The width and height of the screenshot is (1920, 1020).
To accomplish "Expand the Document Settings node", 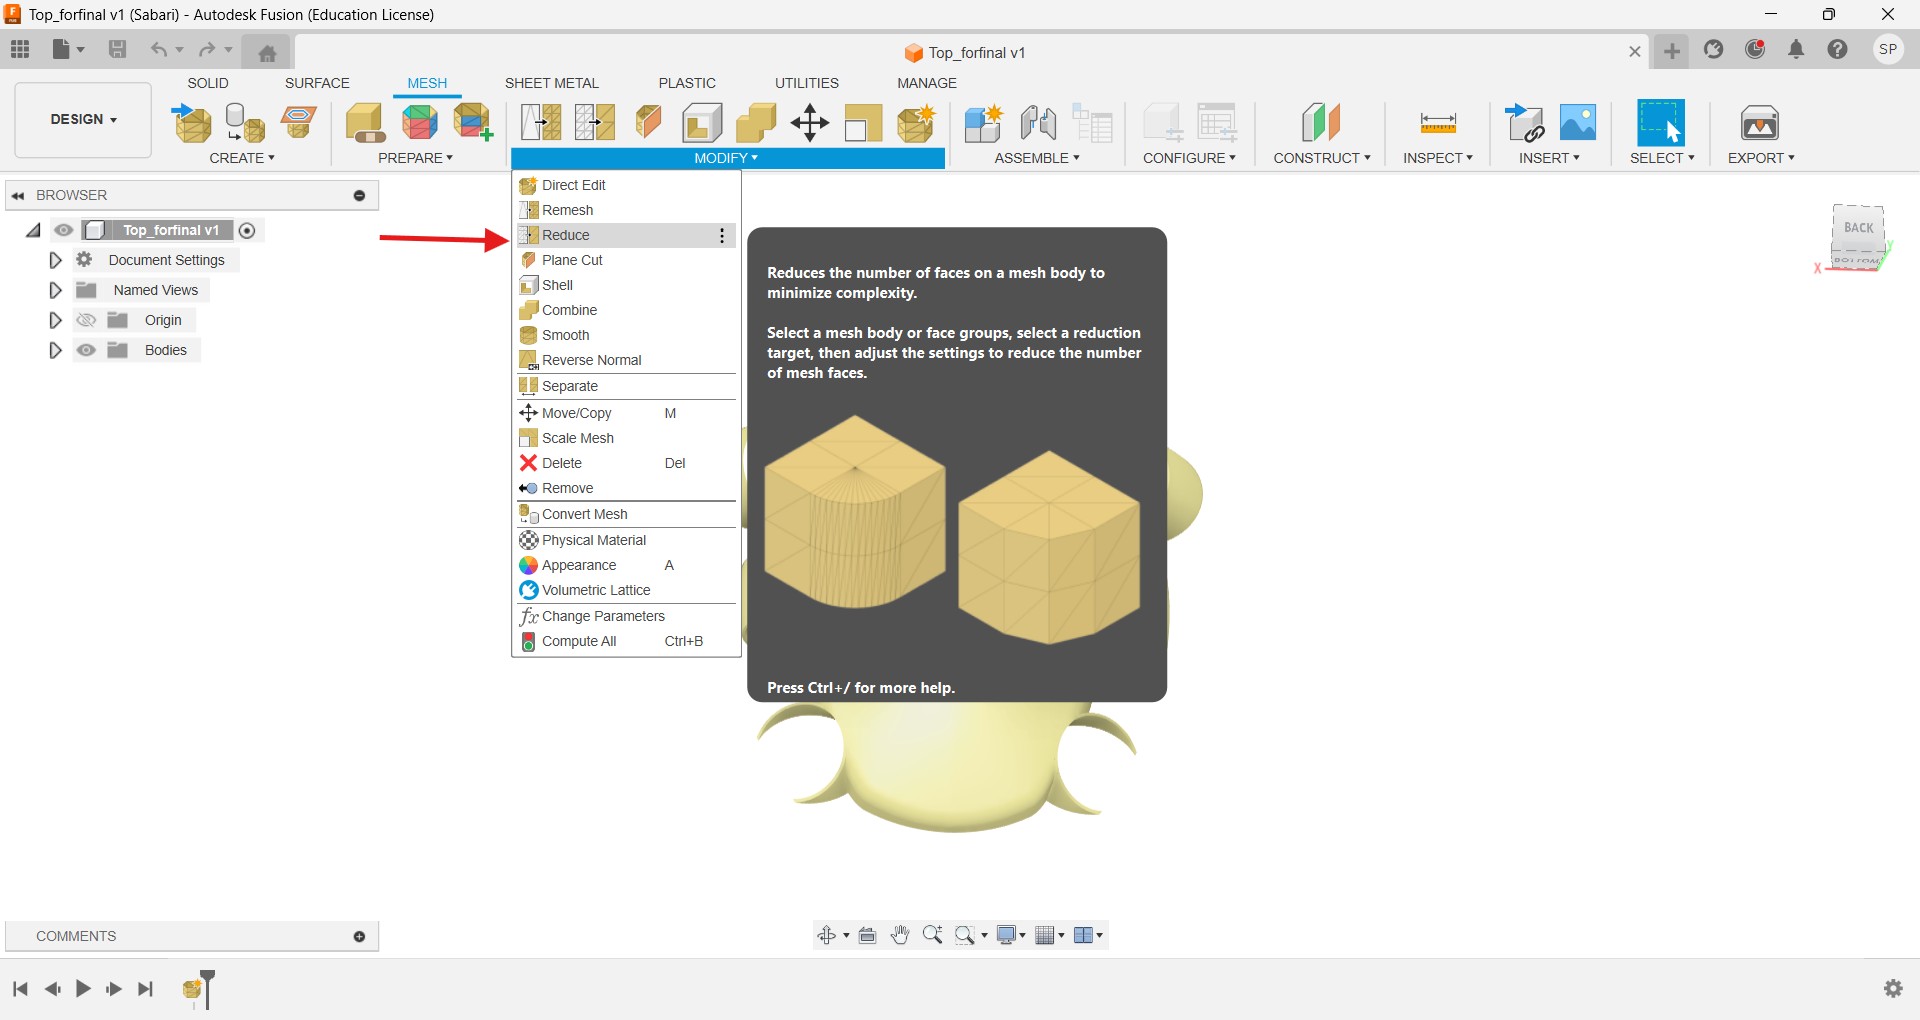I will click(55, 260).
